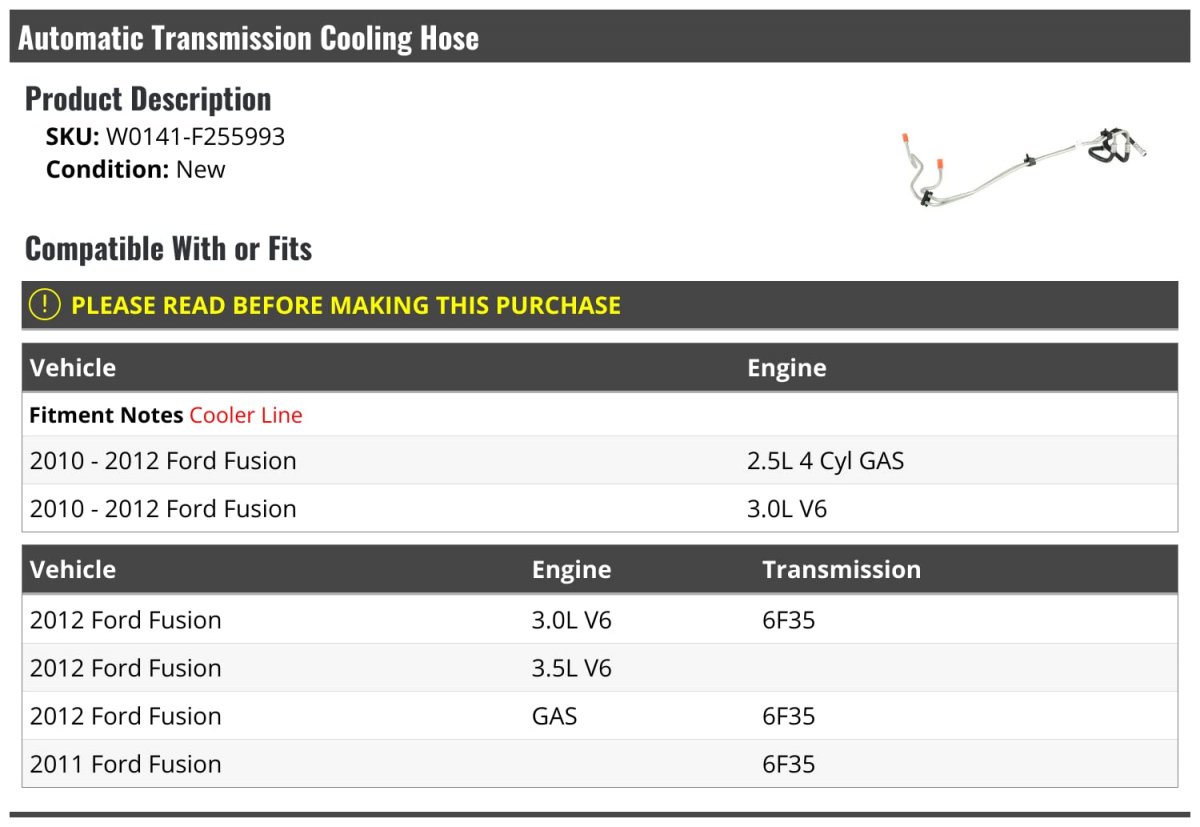
Task: Click the Engine header in first table
Action: (787, 368)
